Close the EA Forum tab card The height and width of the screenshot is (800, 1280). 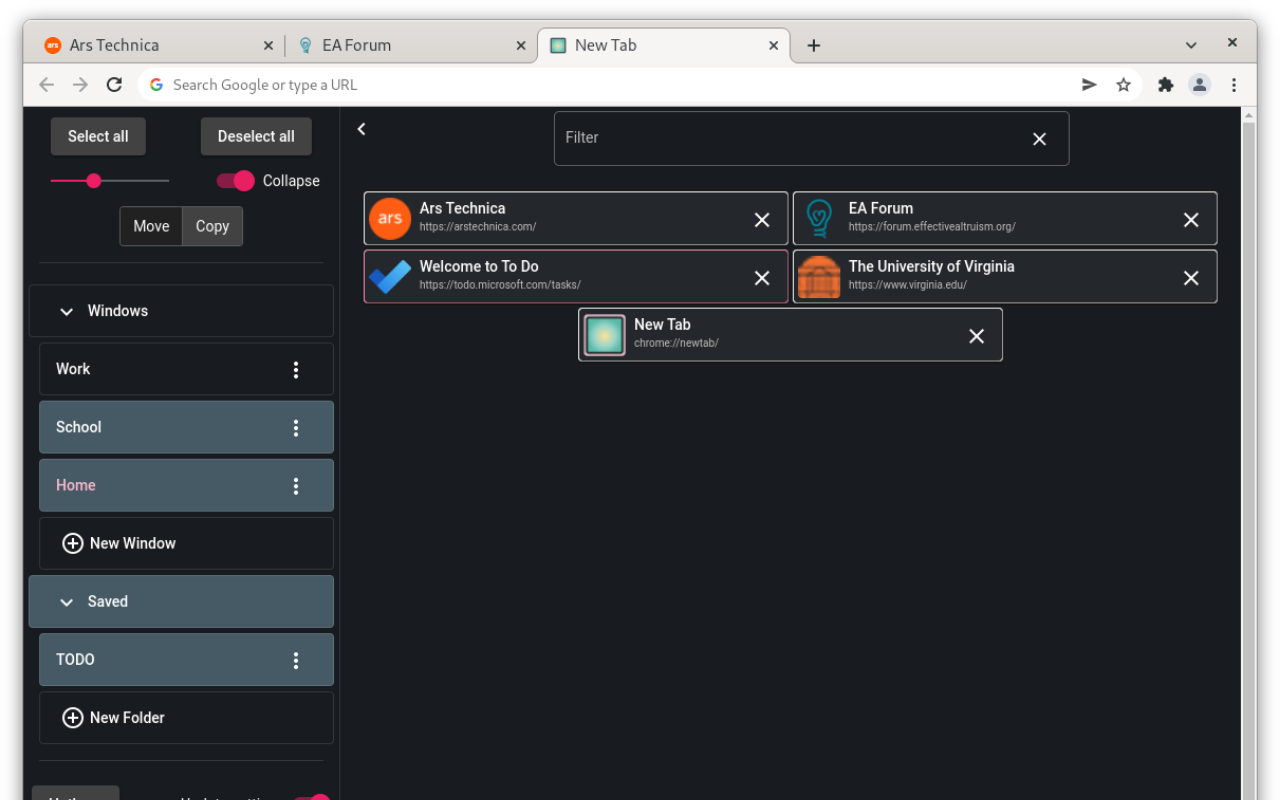1191,220
